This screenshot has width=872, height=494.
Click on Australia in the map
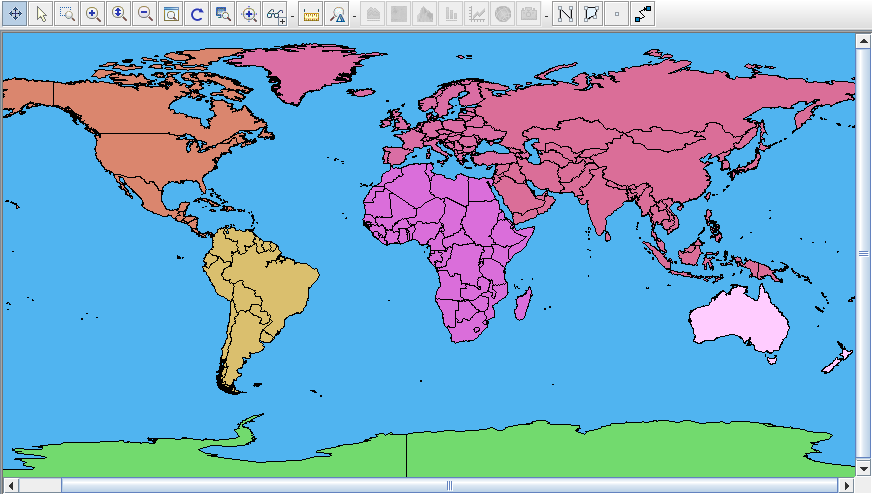click(x=738, y=322)
